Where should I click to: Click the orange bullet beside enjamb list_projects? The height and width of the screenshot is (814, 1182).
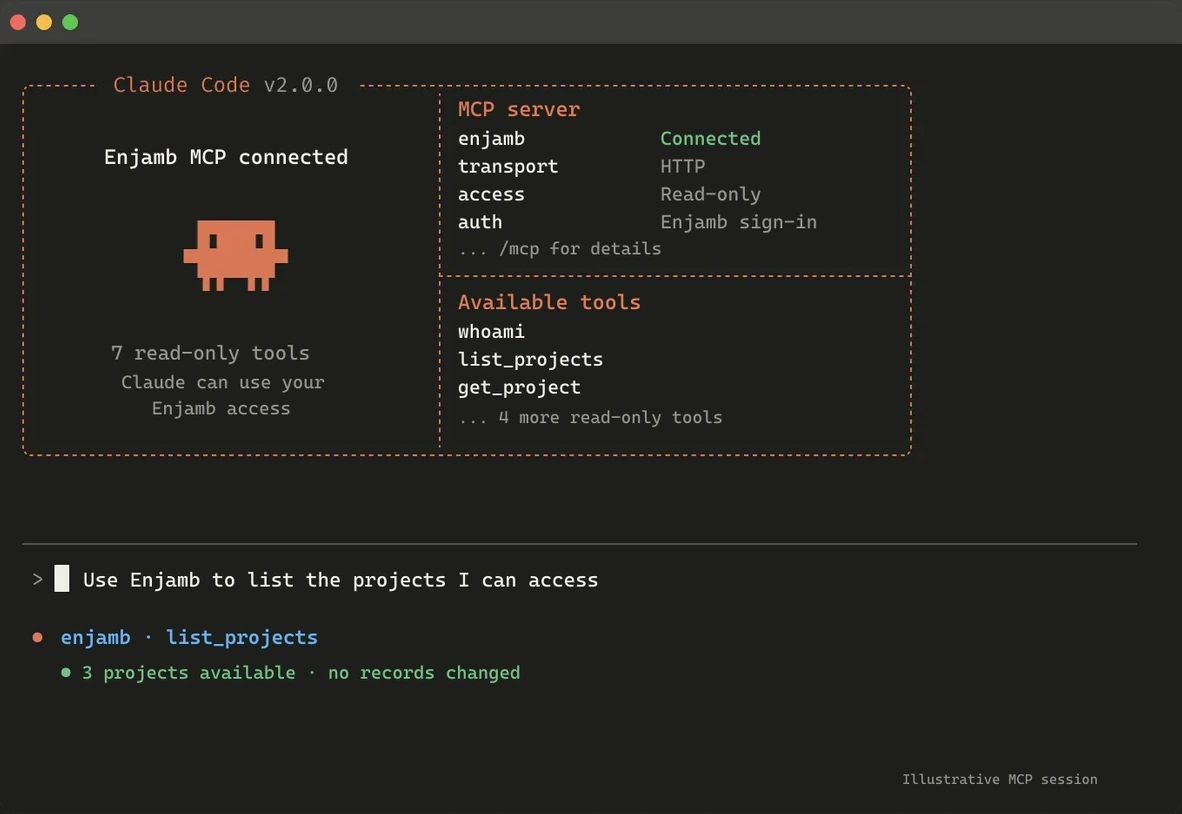(38, 638)
